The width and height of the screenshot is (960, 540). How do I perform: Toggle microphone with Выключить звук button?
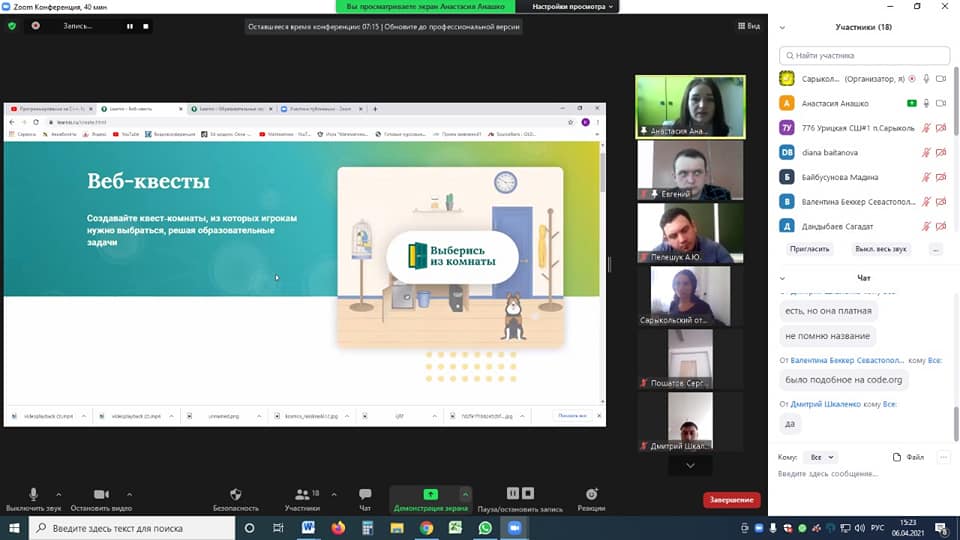pyautogui.click(x=33, y=495)
